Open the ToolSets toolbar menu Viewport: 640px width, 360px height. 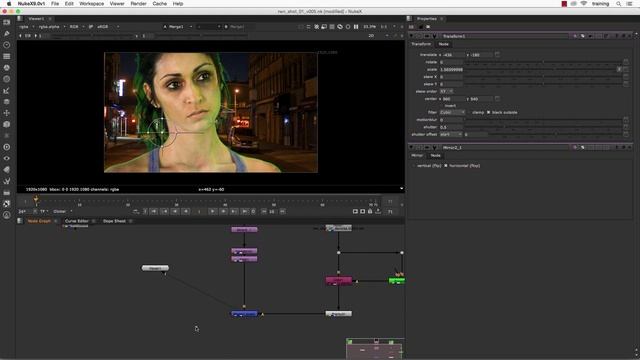point(7,181)
